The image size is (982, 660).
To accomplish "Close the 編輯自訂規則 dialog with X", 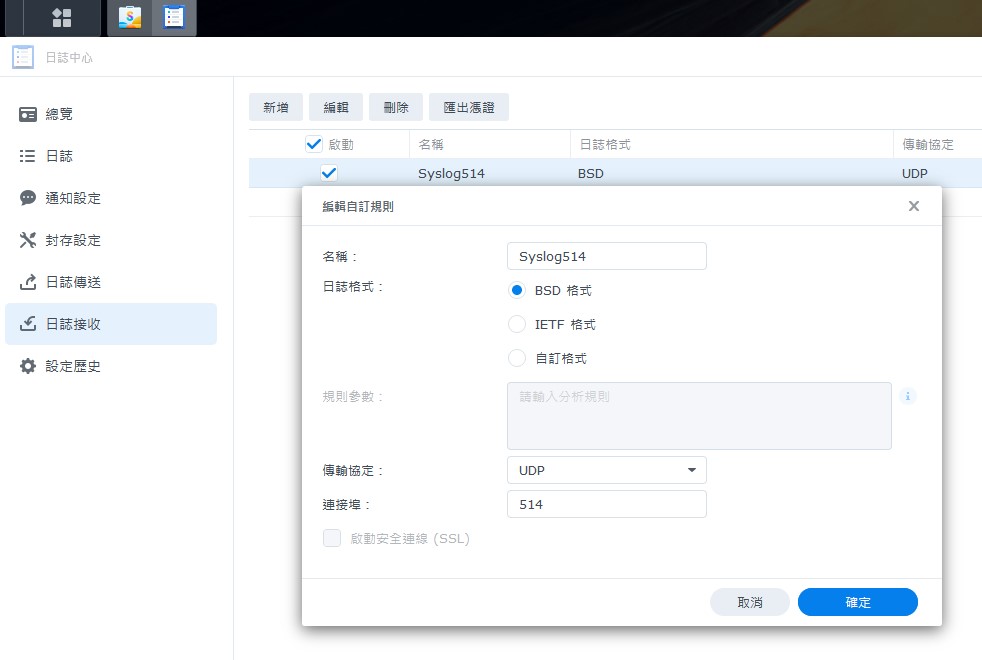I will point(913,206).
